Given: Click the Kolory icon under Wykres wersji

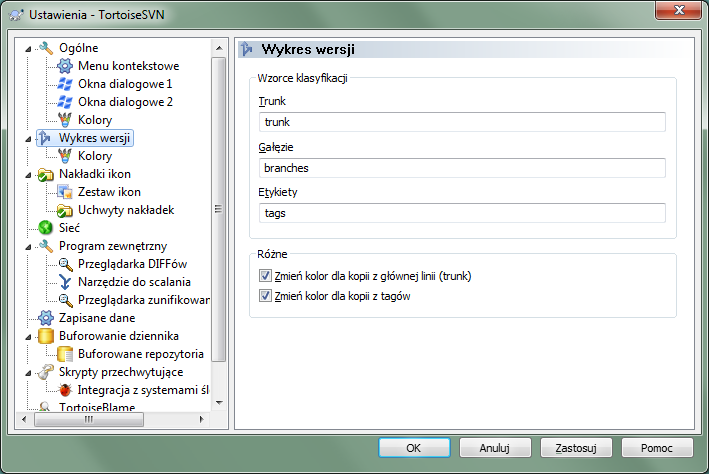Looking at the screenshot, I should (65, 156).
